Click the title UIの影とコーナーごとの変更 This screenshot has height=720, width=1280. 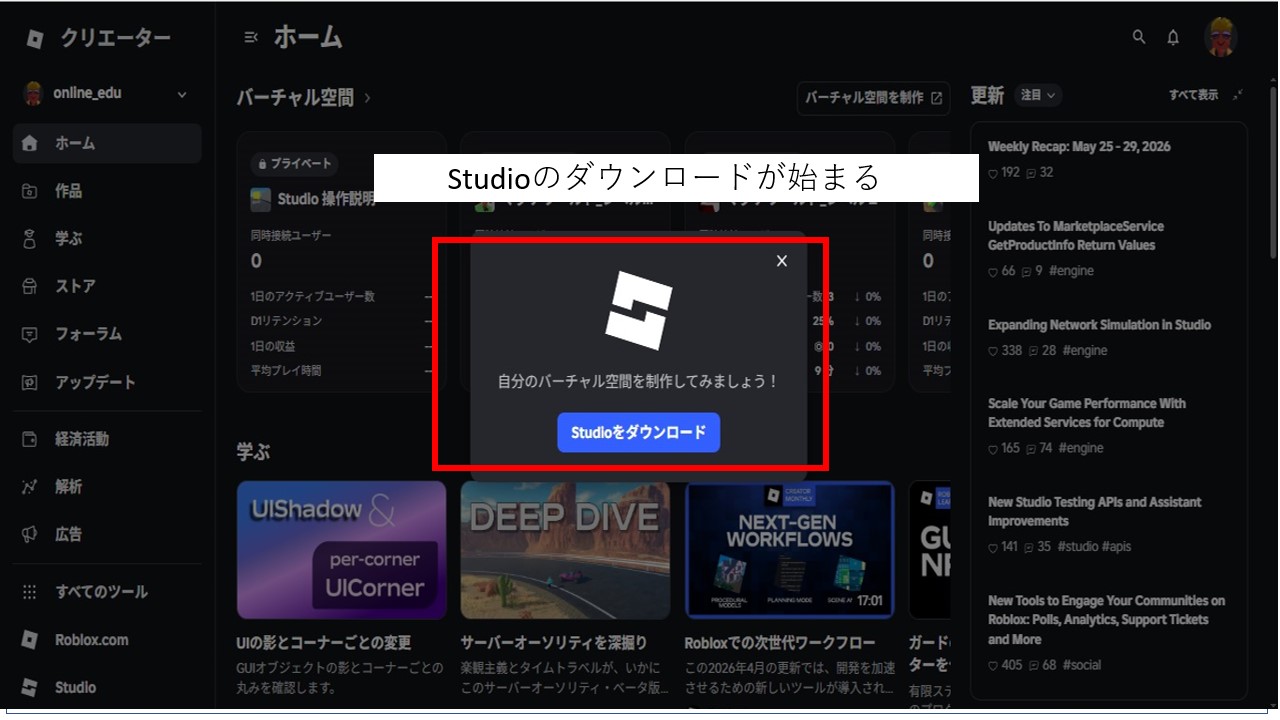coord(324,643)
